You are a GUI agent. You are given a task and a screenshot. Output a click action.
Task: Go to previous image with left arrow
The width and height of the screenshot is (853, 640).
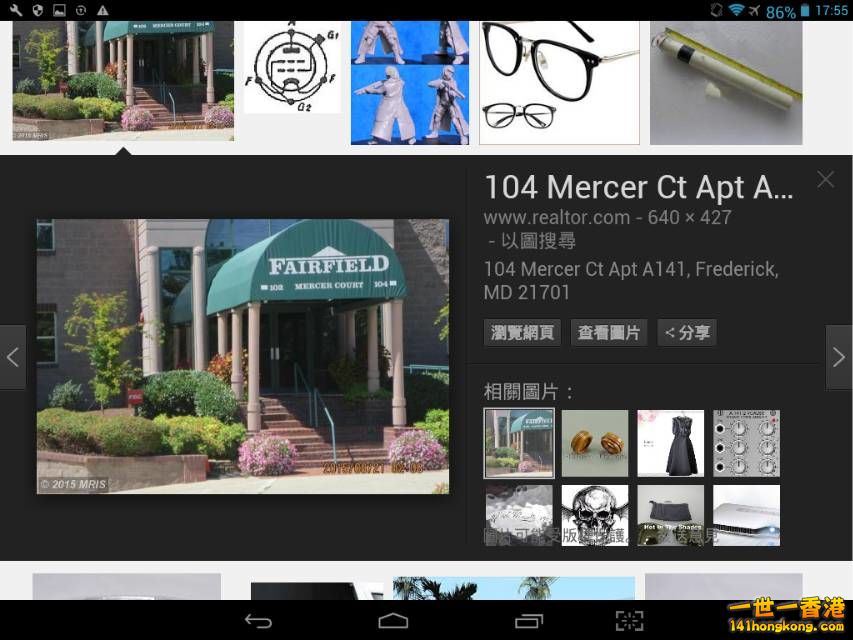[x=13, y=358]
